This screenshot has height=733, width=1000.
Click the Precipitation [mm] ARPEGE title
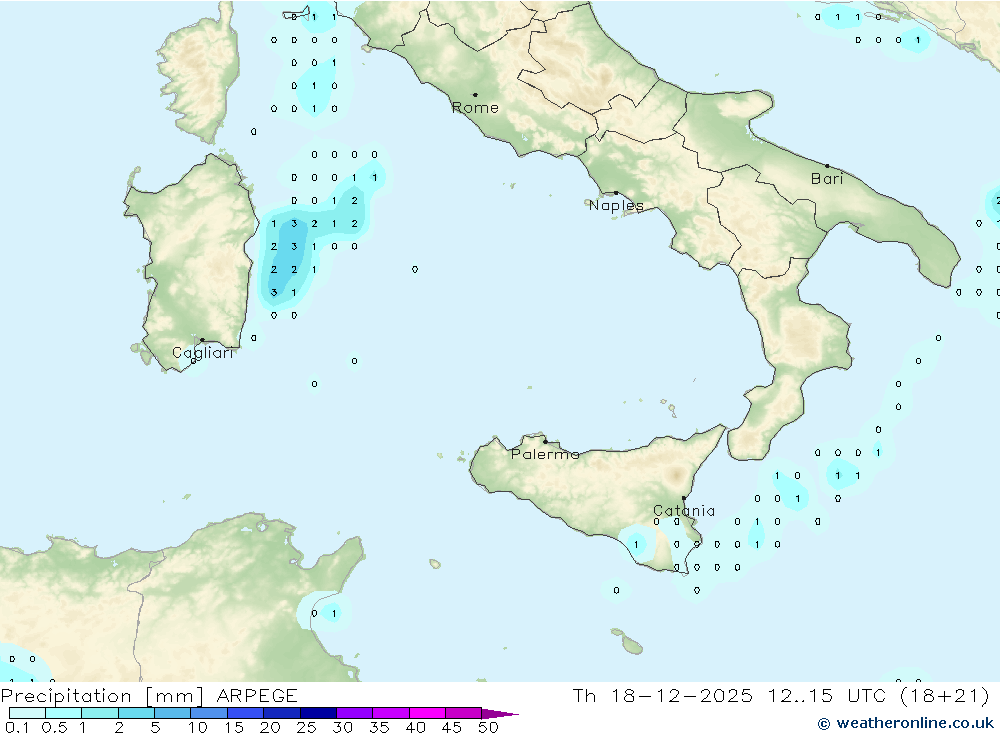click(x=149, y=695)
